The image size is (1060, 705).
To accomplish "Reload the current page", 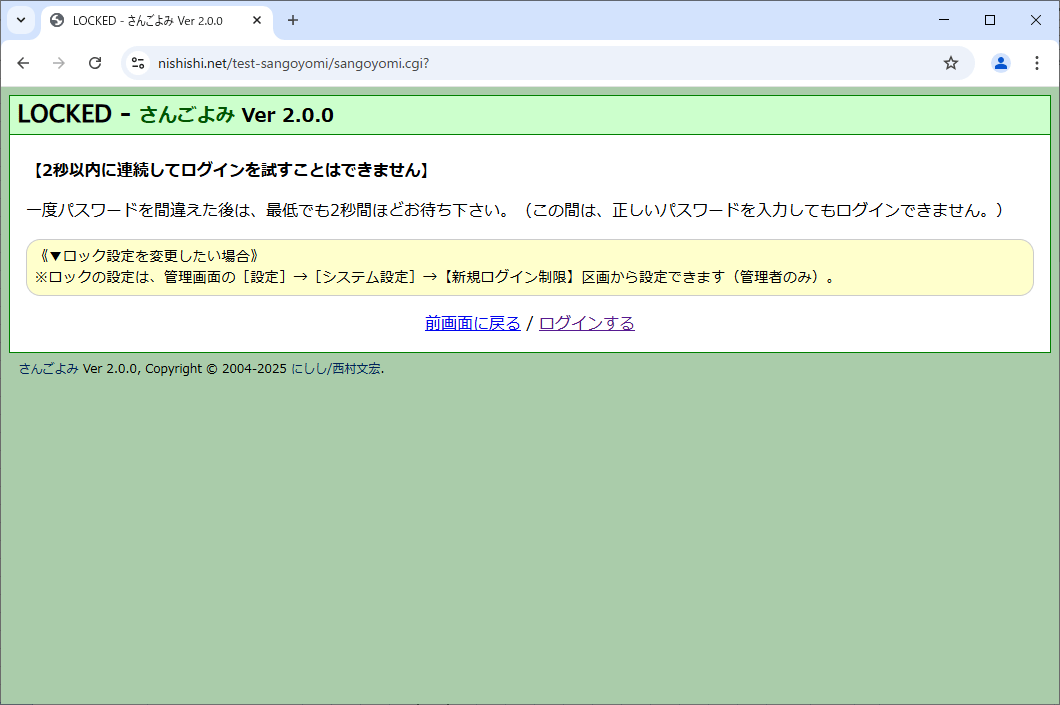I will pos(95,63).
